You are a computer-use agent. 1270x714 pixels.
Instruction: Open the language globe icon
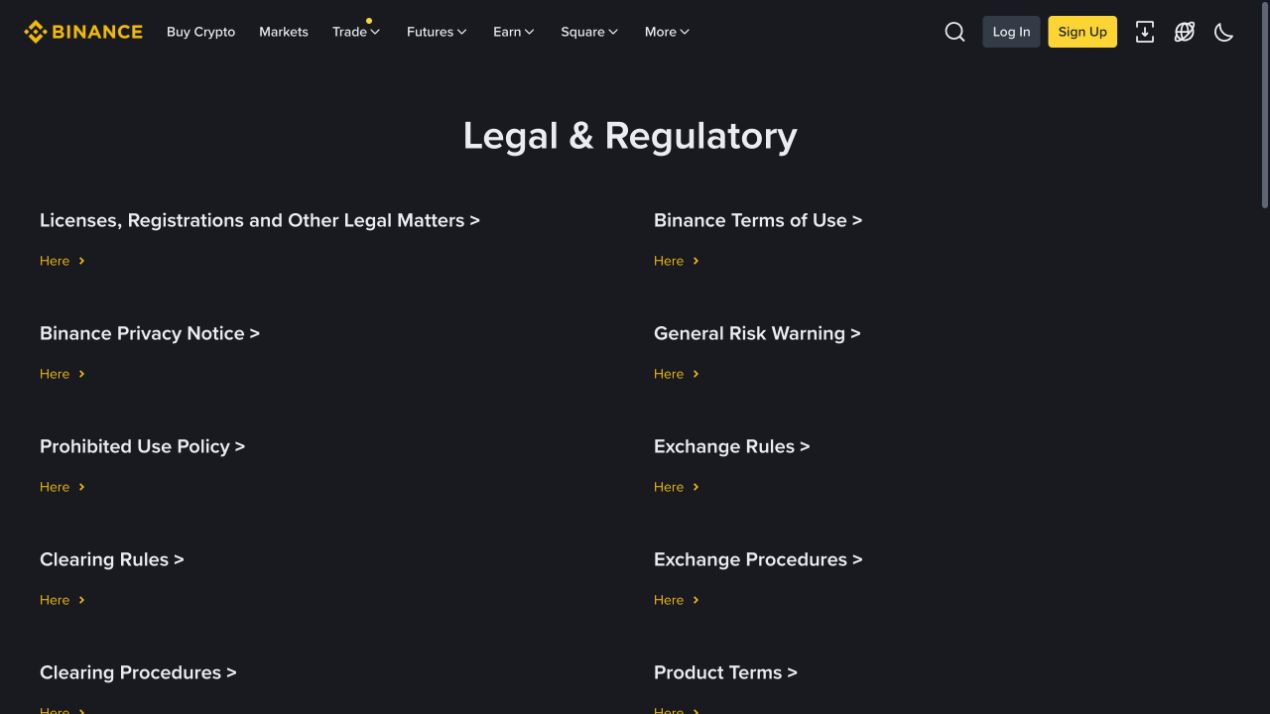tap(1185, 32)
